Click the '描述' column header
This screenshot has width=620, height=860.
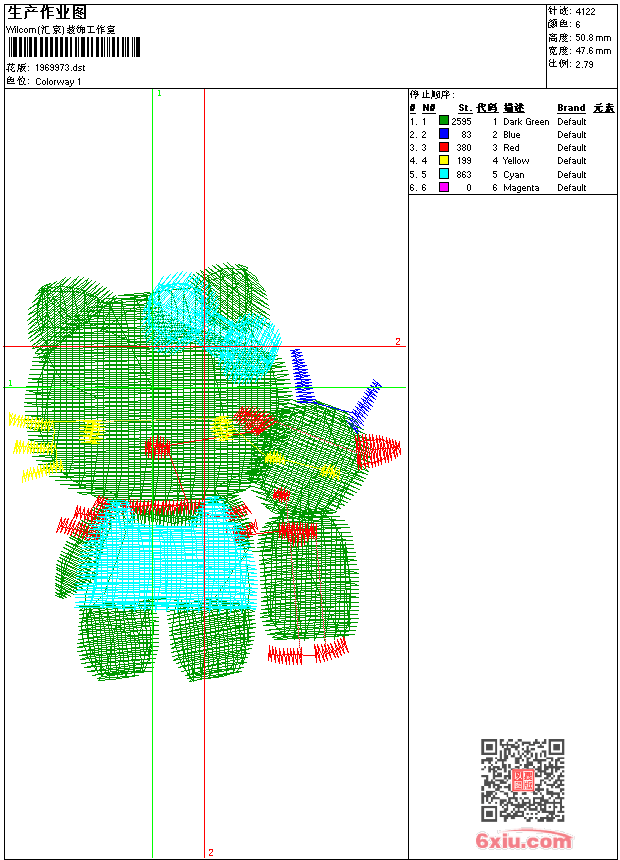pyautogui.click(x=514, y=108)
